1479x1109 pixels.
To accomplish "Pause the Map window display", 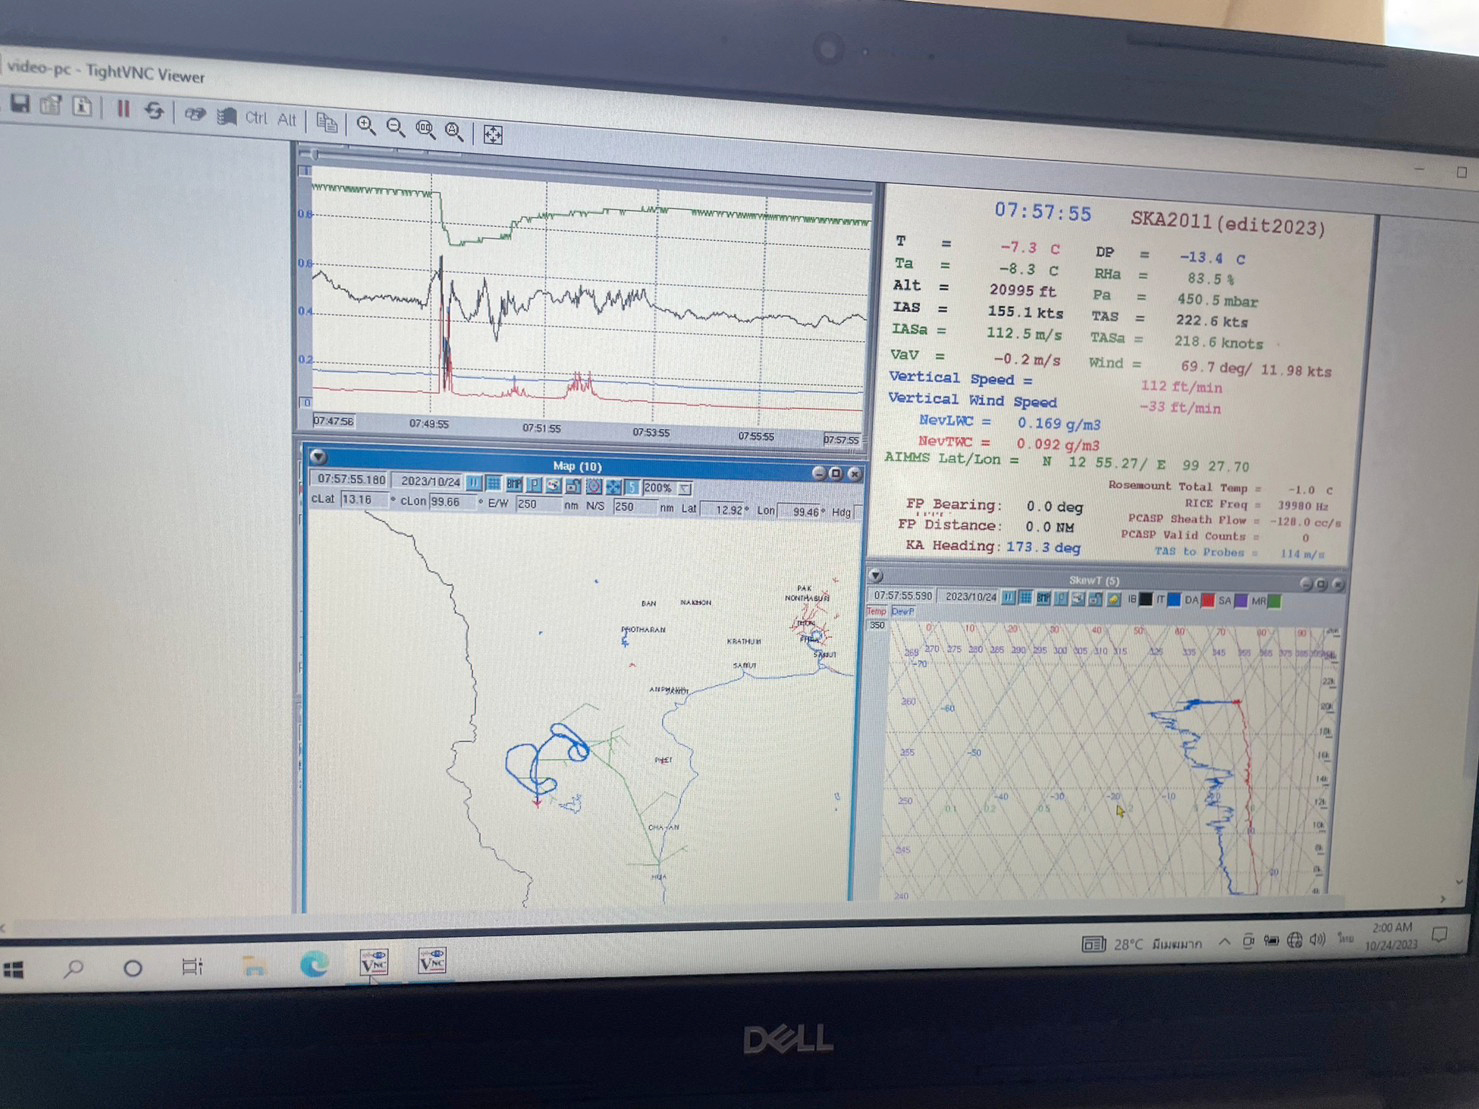I will [x=474, y=483].
